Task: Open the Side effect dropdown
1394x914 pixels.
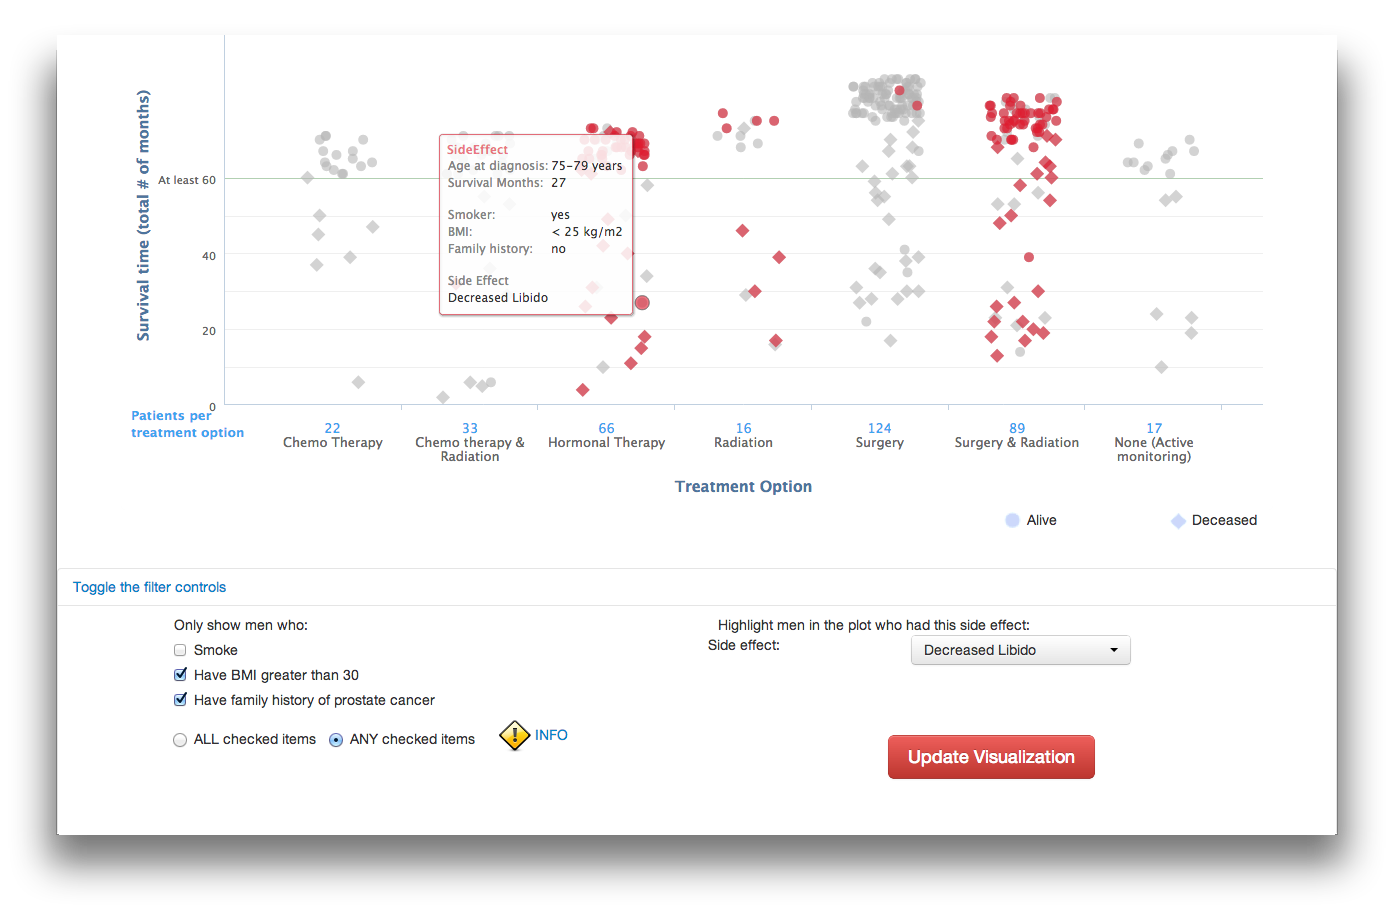Action: [1020, 650]
